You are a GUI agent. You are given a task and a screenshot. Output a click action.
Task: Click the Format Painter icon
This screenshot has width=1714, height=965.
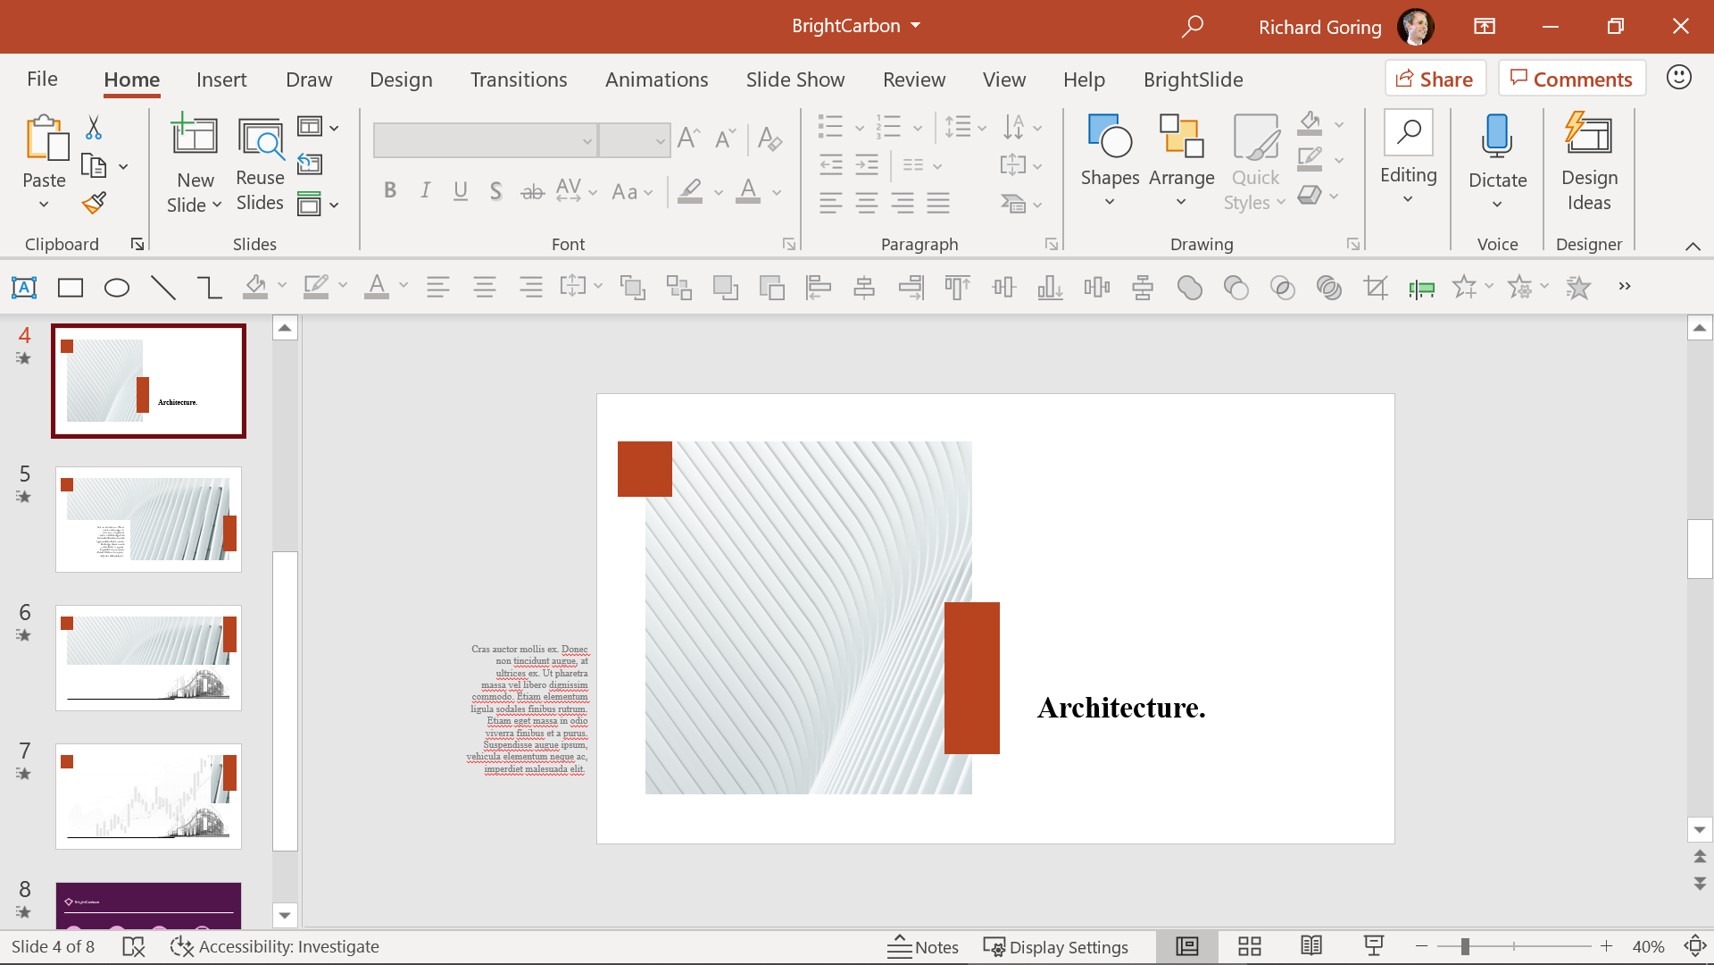click(94, 204)
